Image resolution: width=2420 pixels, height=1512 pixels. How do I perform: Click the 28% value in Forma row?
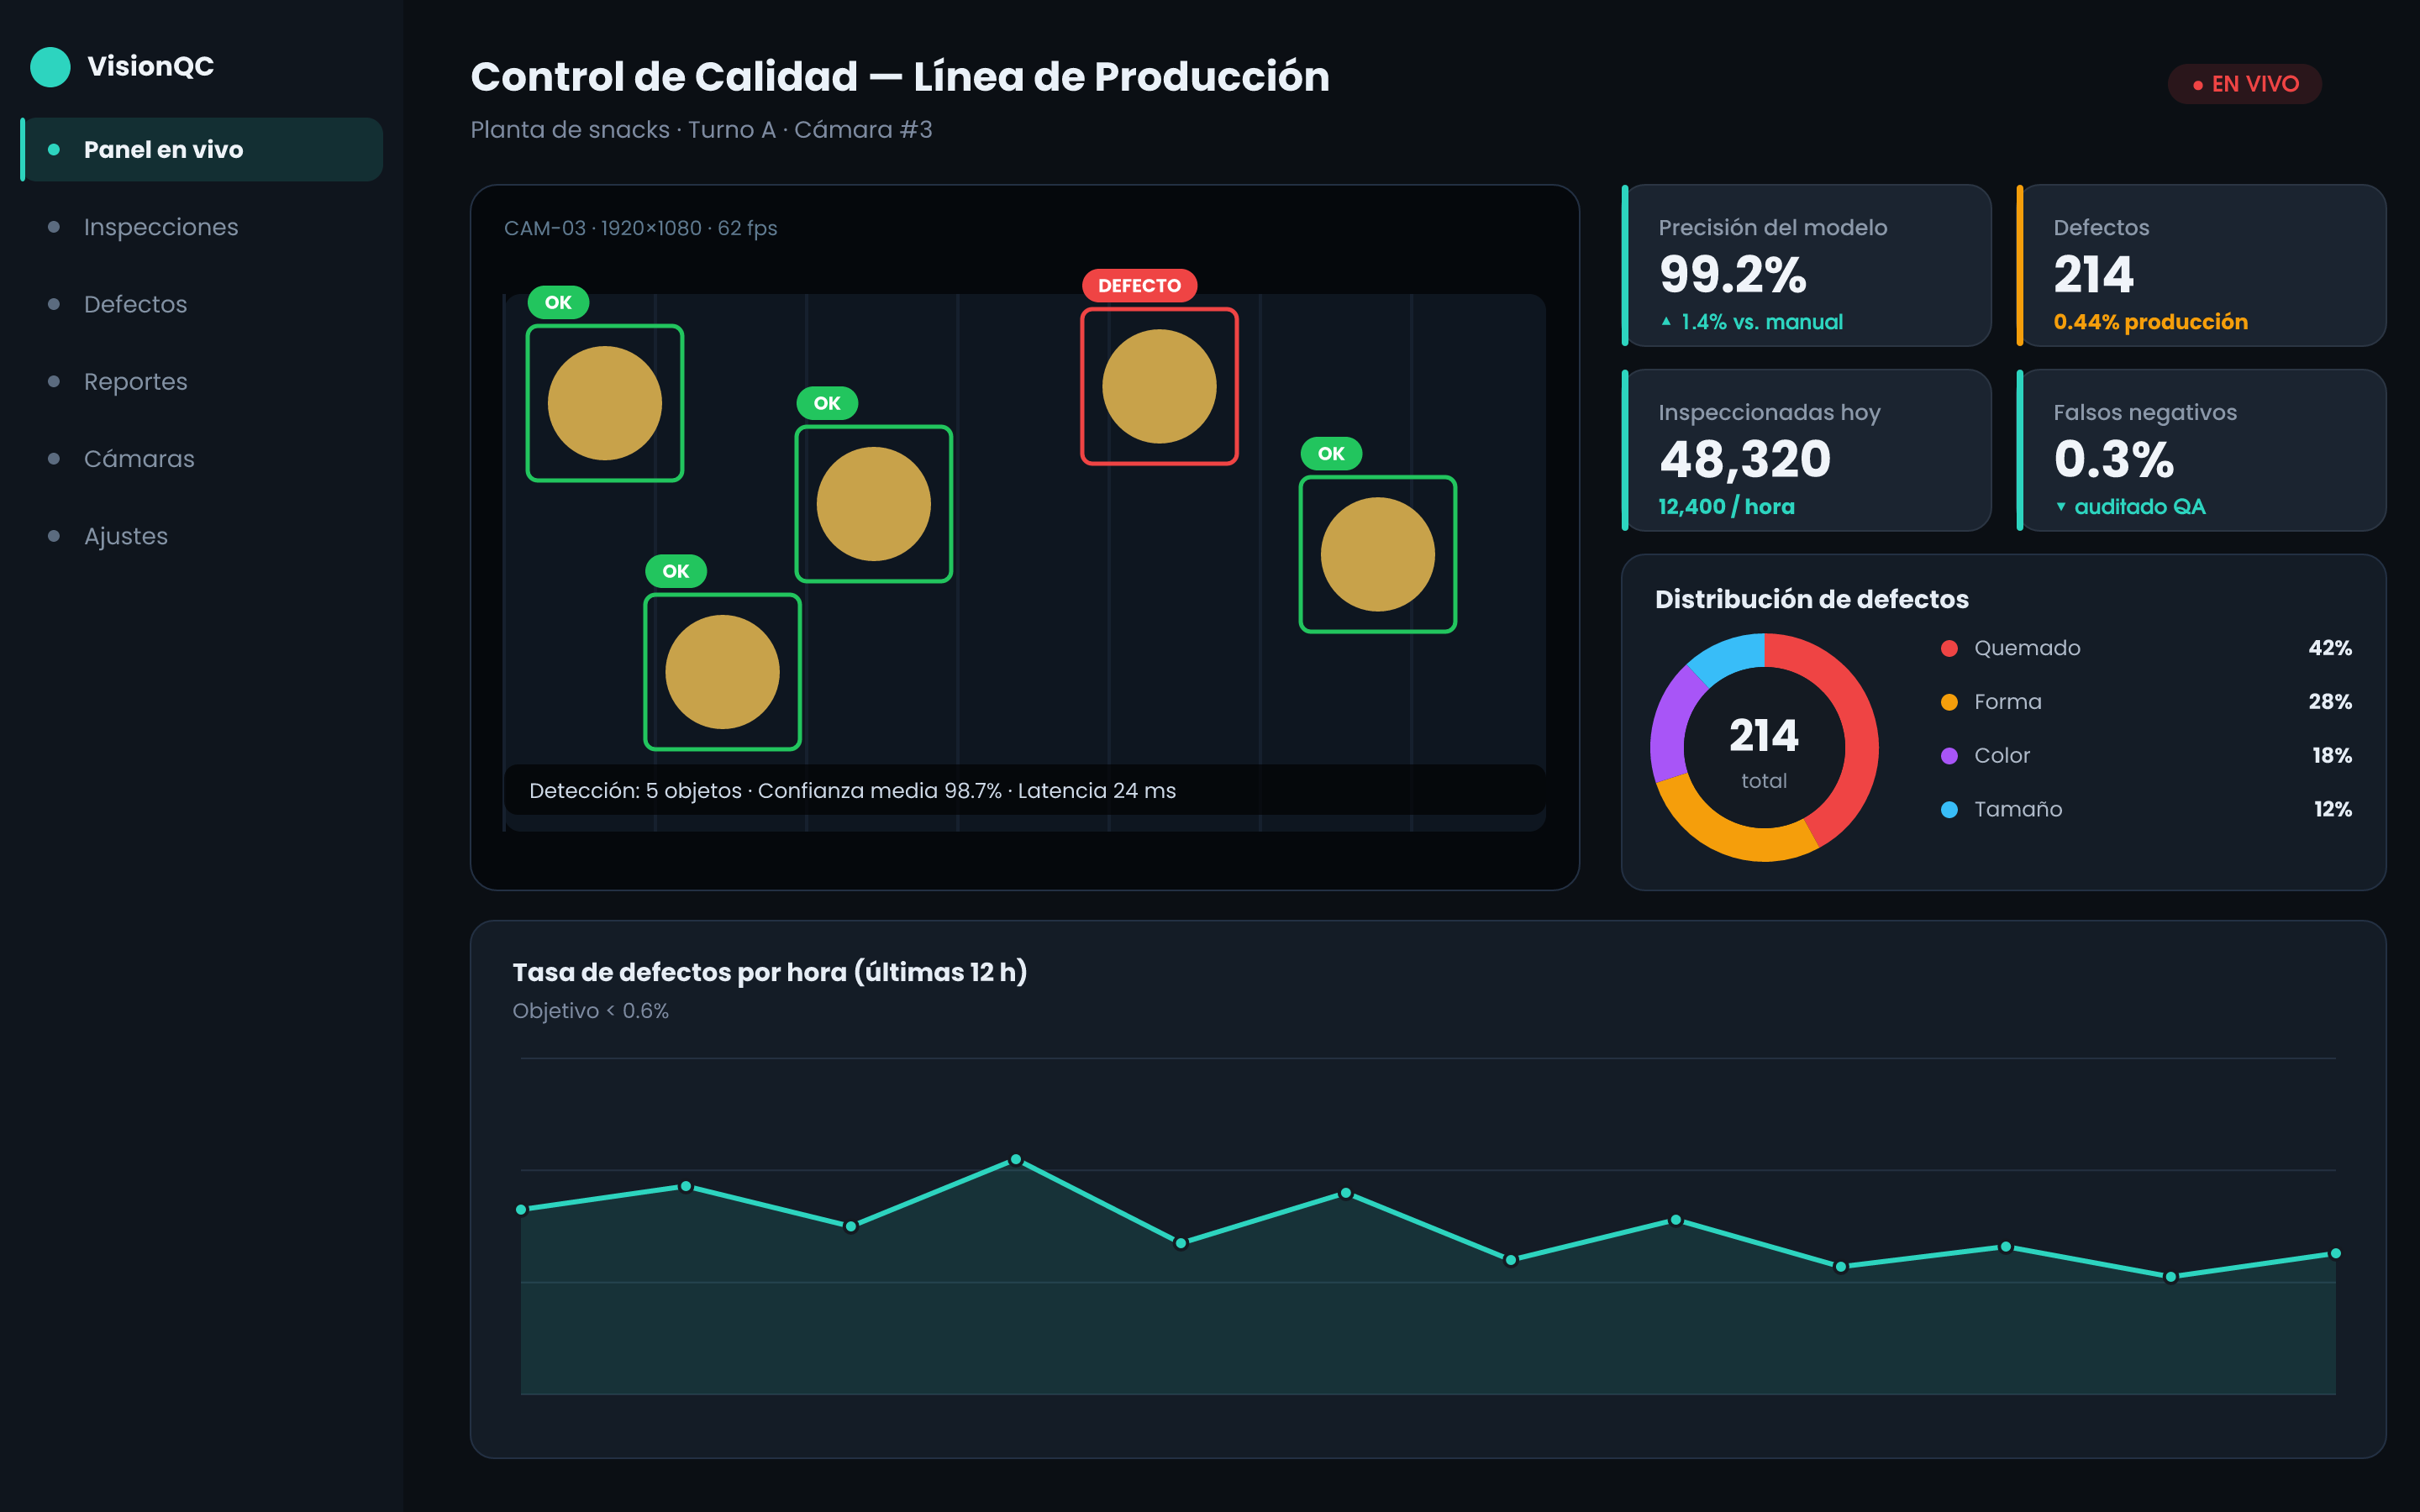[2329, 702]
